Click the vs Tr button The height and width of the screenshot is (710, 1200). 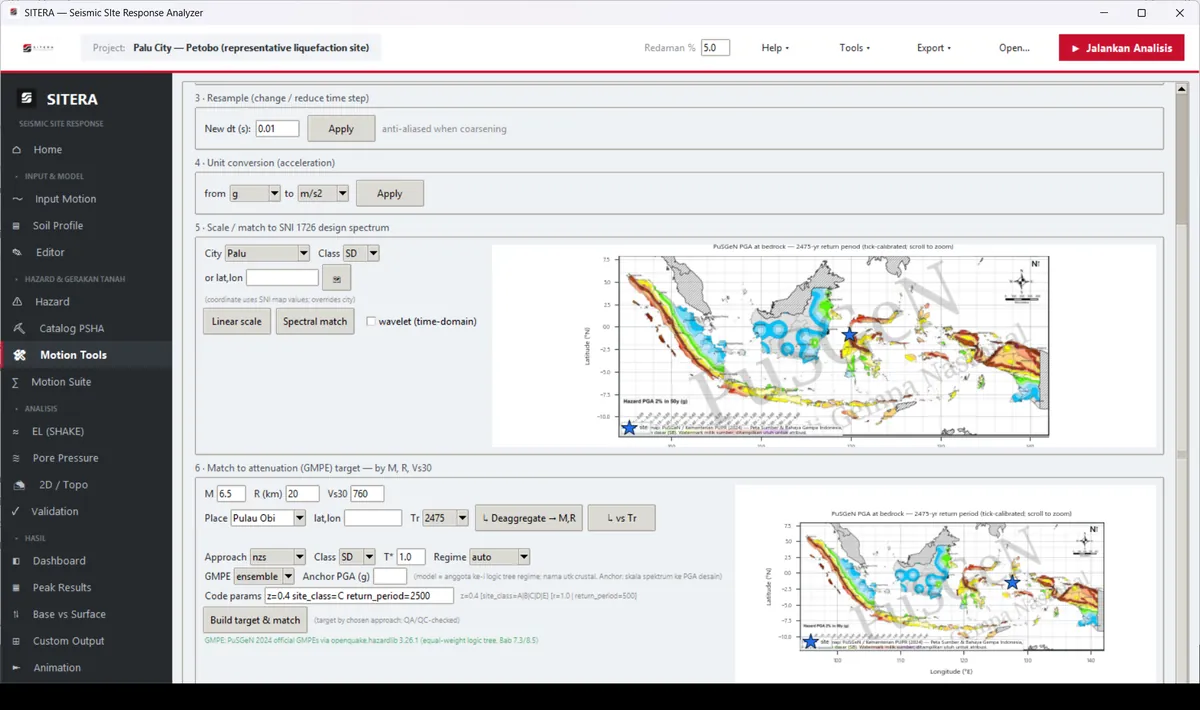click(x=620, y=518)
